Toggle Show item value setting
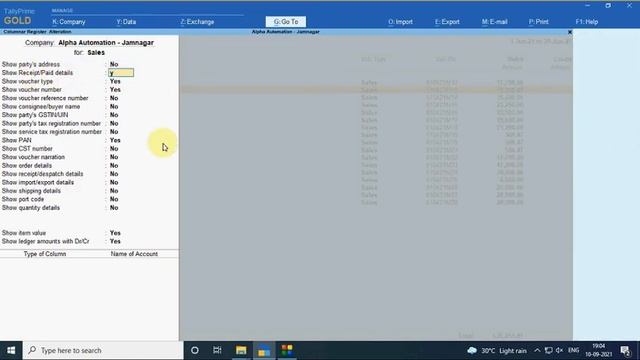The height and width of the screenshot is (360, 640). 115,233
